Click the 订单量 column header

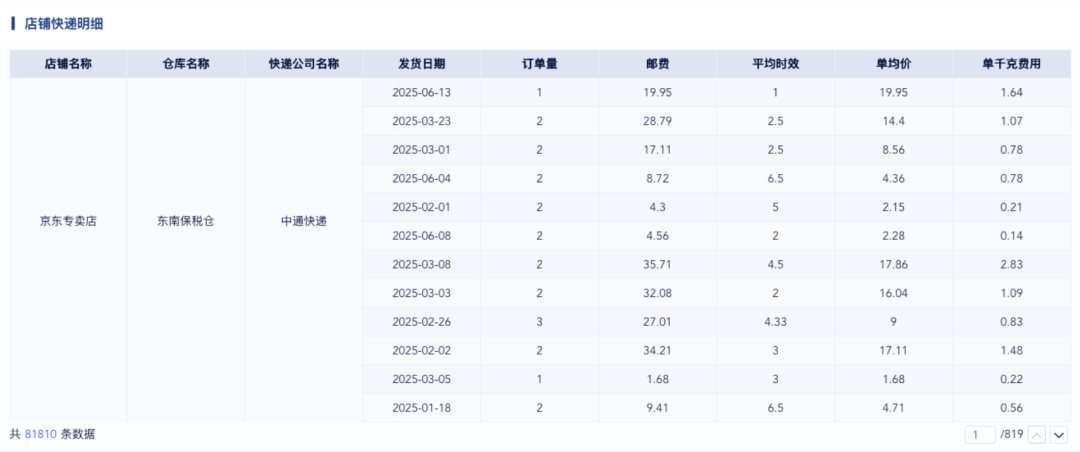click(539, 64)
